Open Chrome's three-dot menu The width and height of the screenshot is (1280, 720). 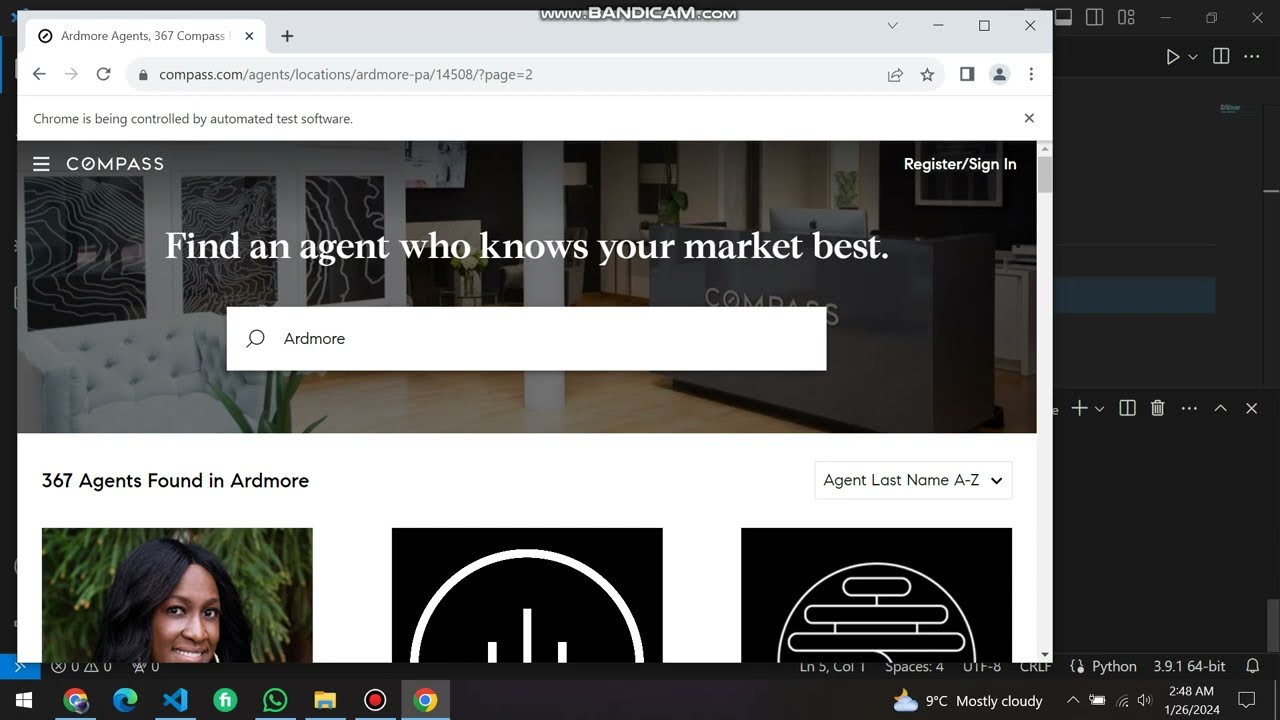pyautogui.click(x=1031, y=74)
